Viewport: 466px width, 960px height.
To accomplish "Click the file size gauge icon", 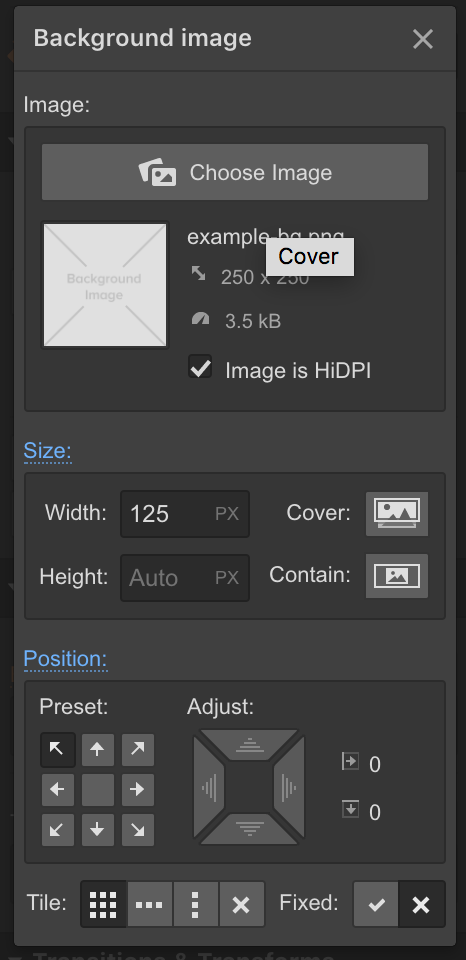I will click(200, 318).
